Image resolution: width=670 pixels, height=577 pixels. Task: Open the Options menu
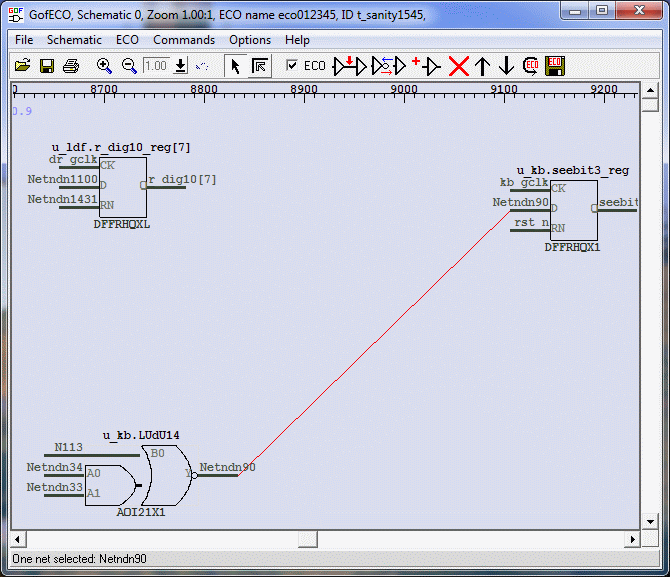[x=250, y=40]
